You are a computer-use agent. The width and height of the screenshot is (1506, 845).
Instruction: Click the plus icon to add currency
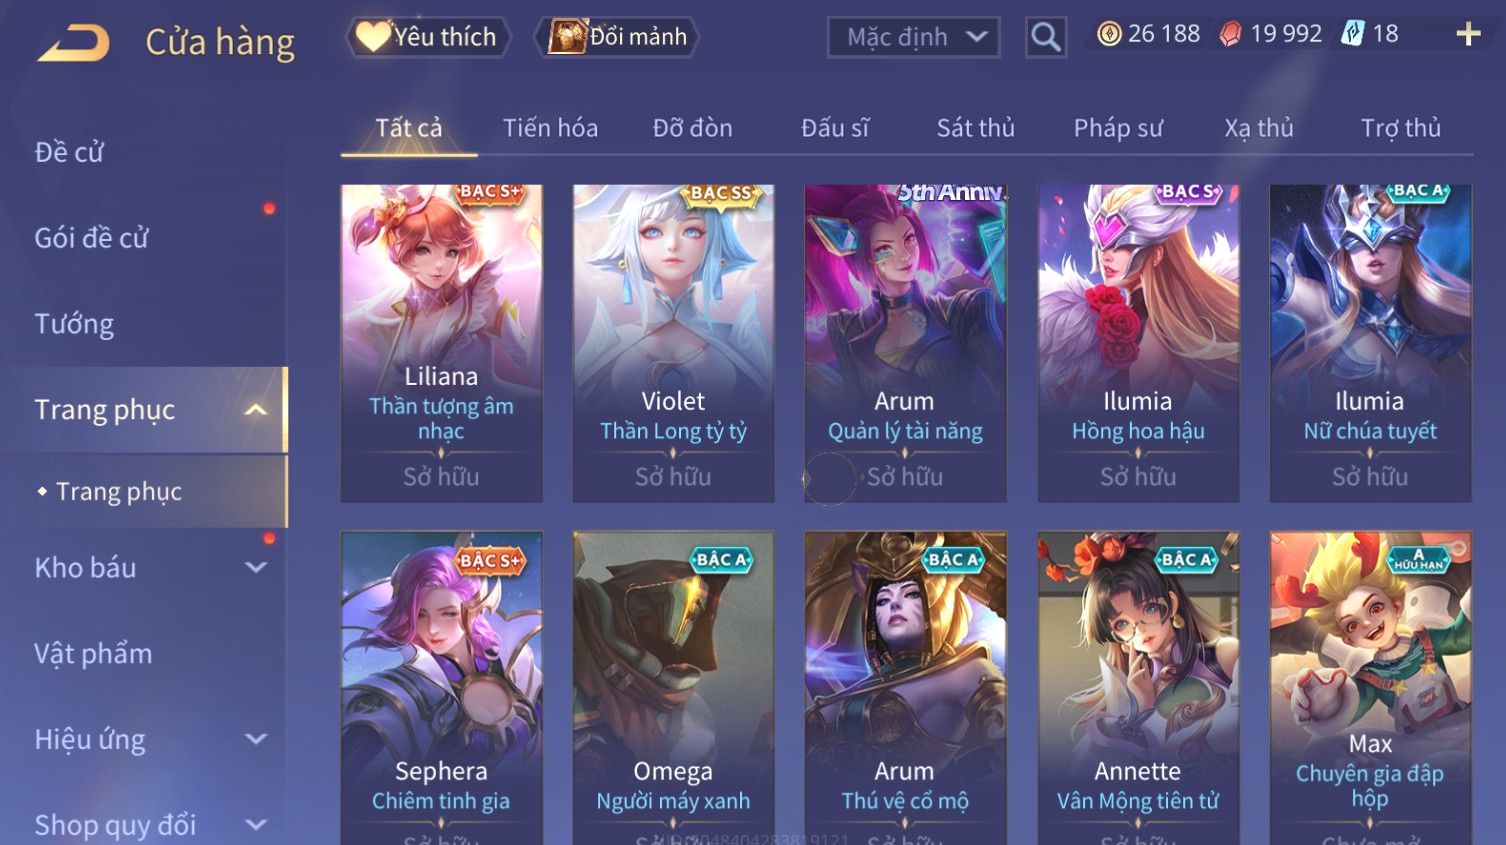[x=1467, y=34]
